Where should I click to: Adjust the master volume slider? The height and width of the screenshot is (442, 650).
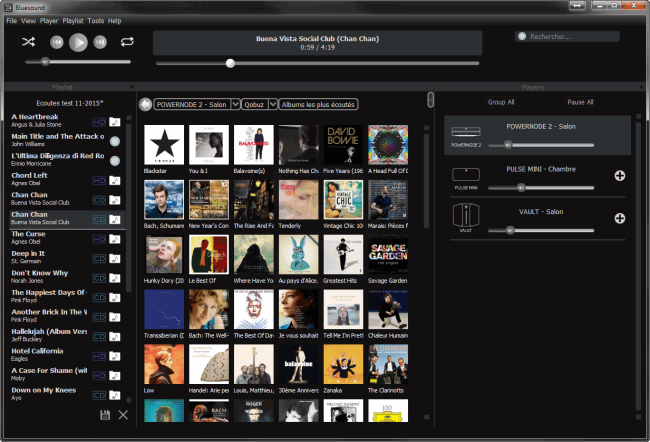[78, 62]
